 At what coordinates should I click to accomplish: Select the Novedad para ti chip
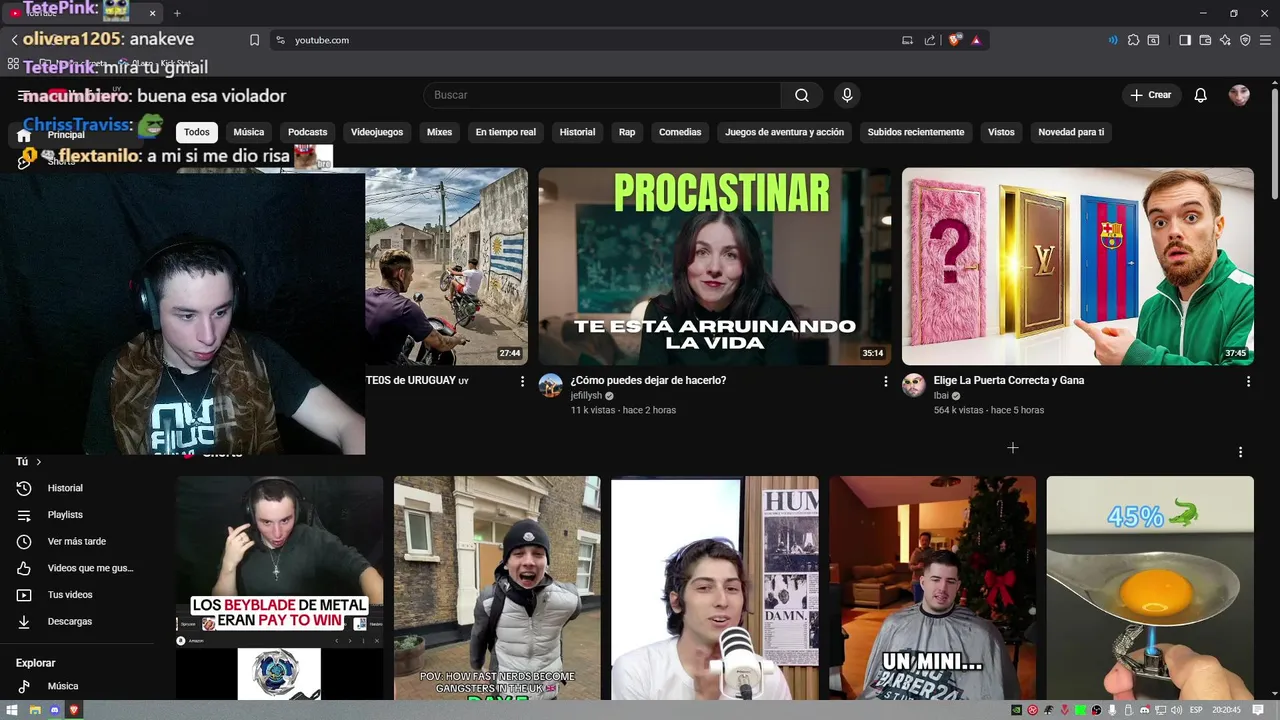tap(1071, 132)
